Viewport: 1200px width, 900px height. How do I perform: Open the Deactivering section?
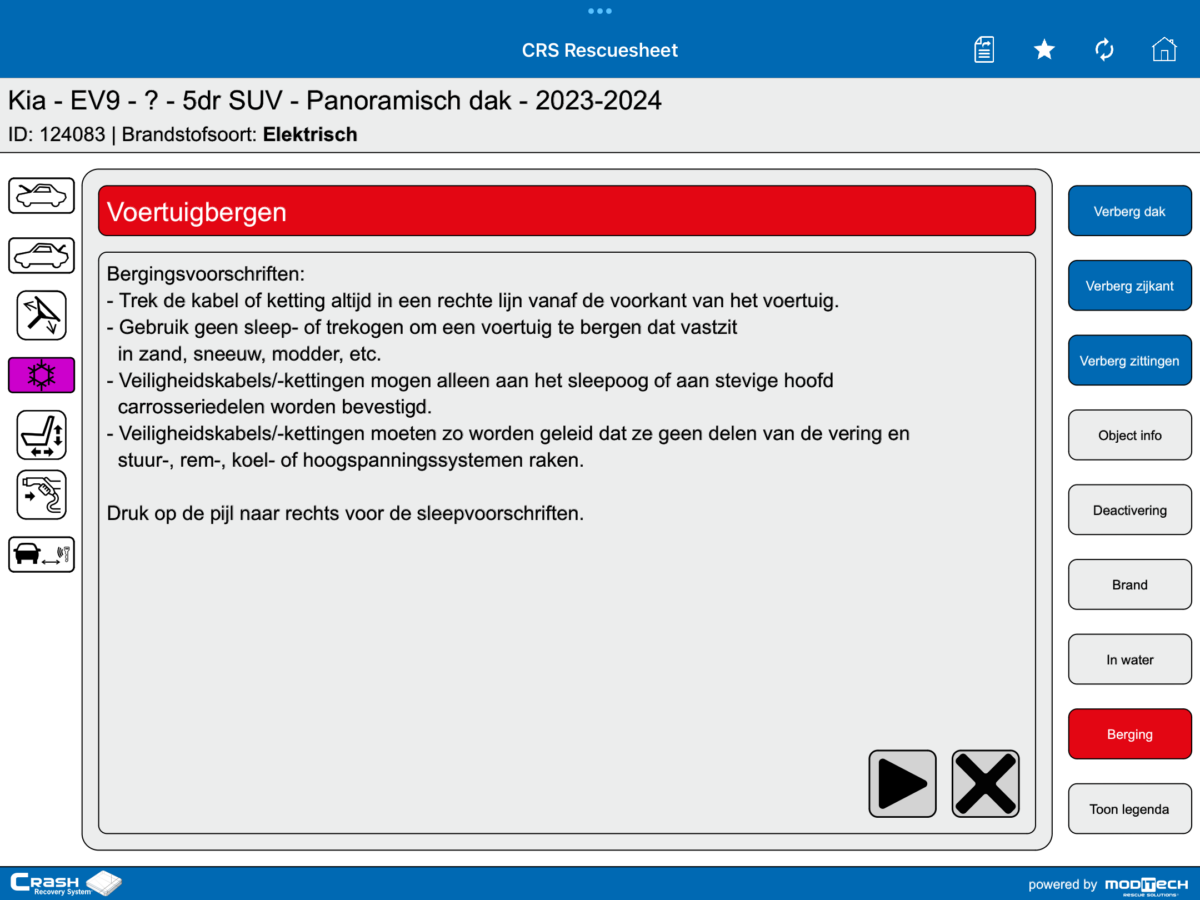pyautogui.click(x=1130, y=510)
